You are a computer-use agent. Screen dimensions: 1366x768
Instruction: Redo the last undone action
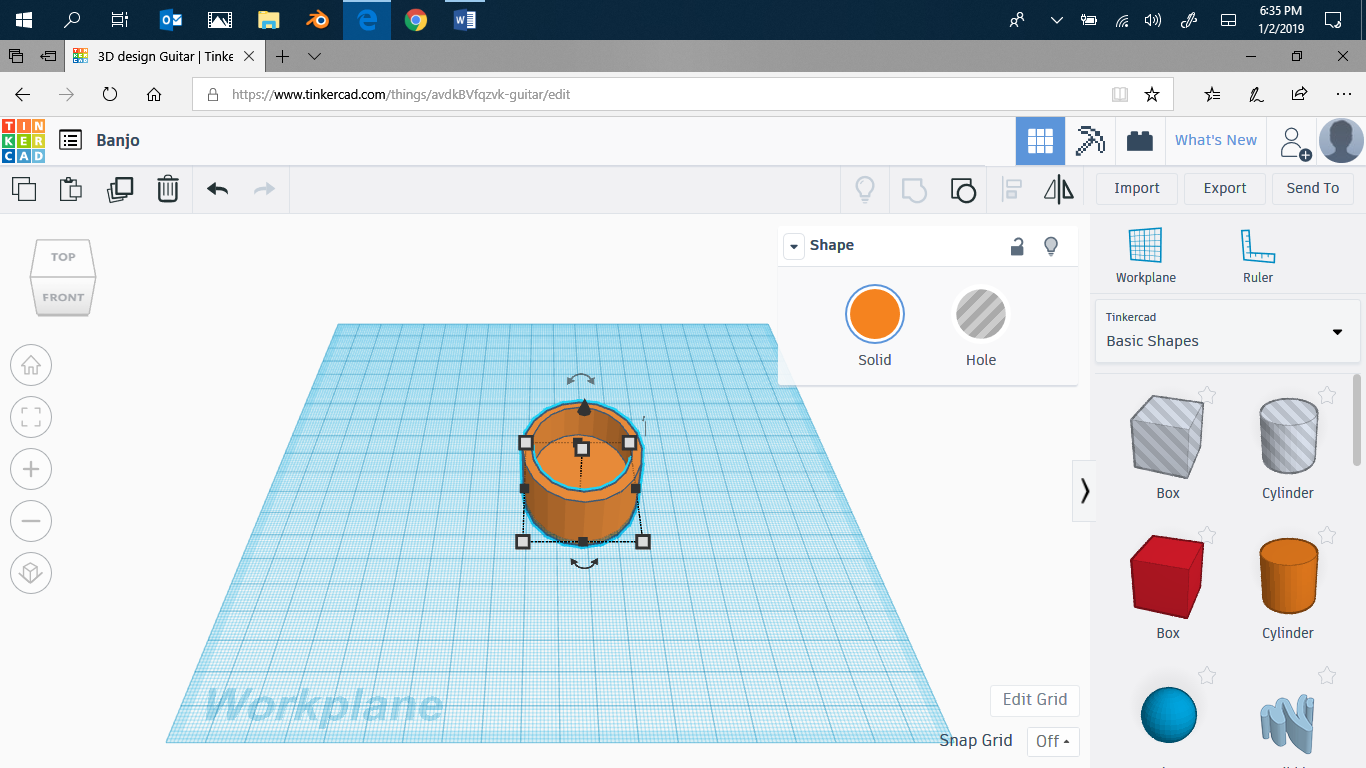(x=264, y=189)
